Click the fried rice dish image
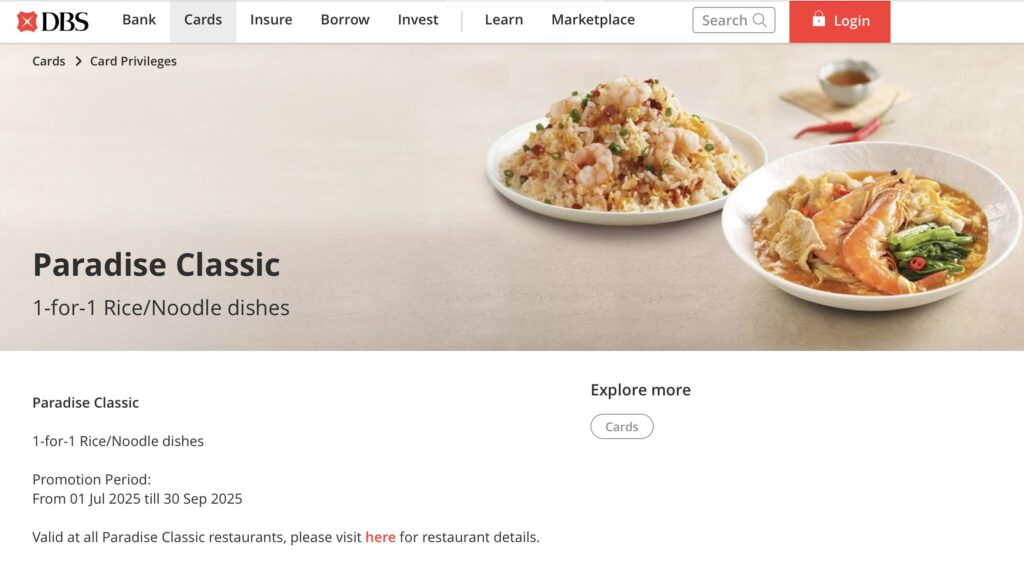Viewport: 1024px width, 563px height. [x=625, y=150]
